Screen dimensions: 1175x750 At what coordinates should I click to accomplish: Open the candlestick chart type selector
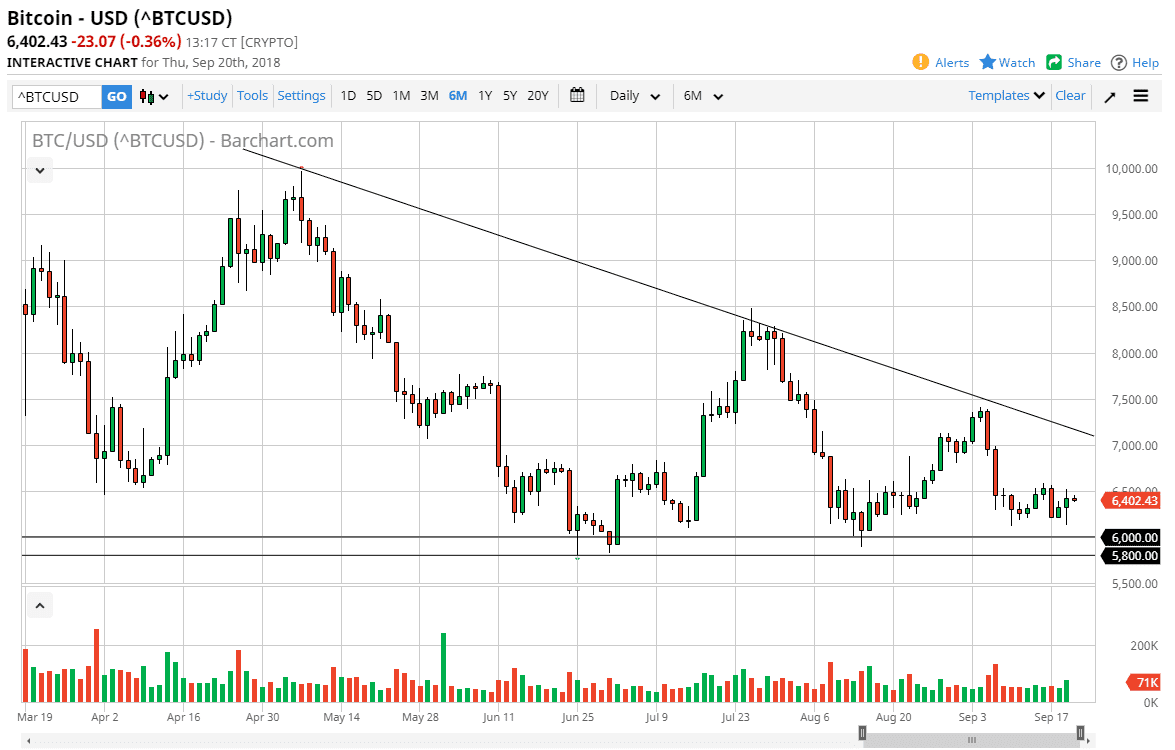154,96
